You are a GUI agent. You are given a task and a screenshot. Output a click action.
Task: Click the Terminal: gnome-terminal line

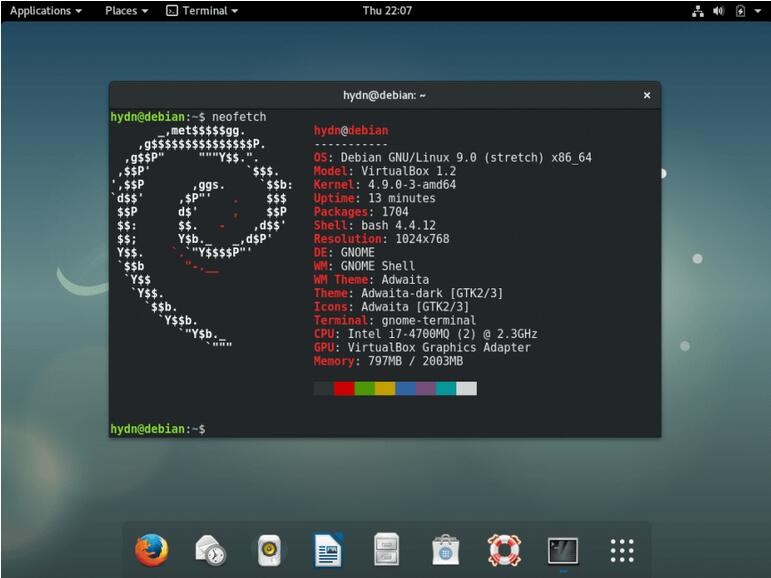[395, 321]
